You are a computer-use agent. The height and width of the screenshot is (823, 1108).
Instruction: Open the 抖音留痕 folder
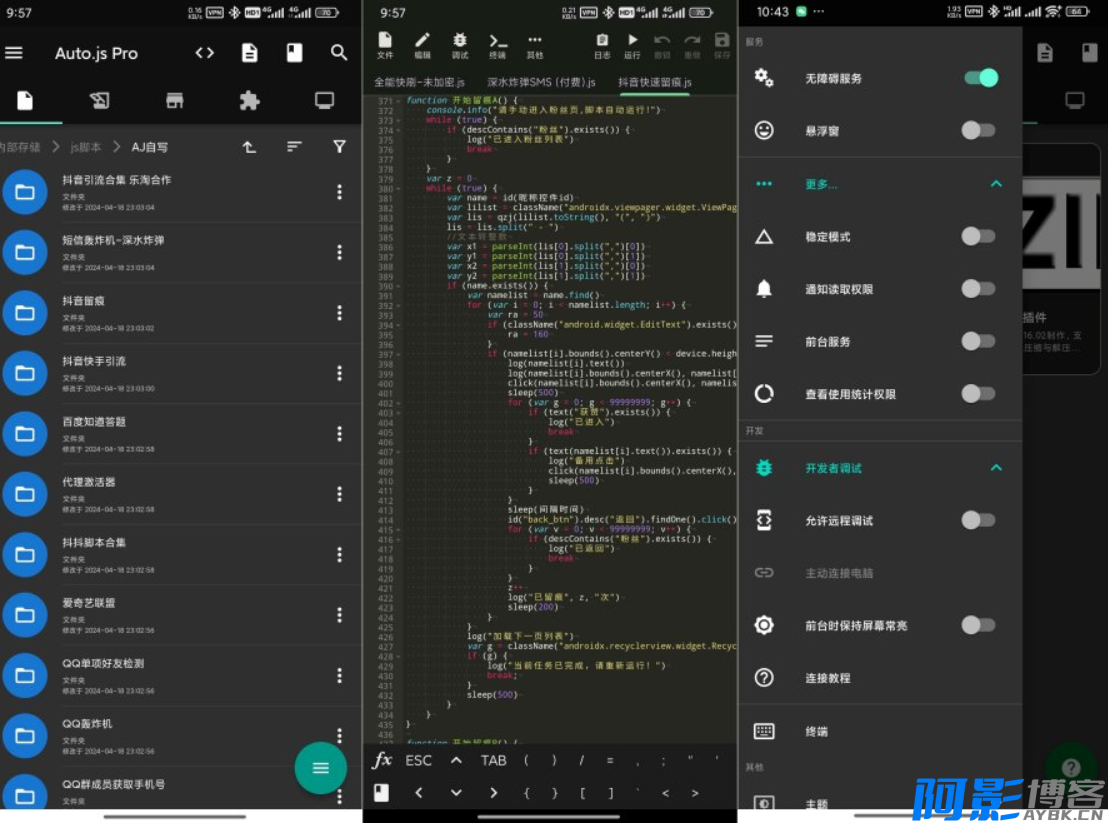(181, 313)
